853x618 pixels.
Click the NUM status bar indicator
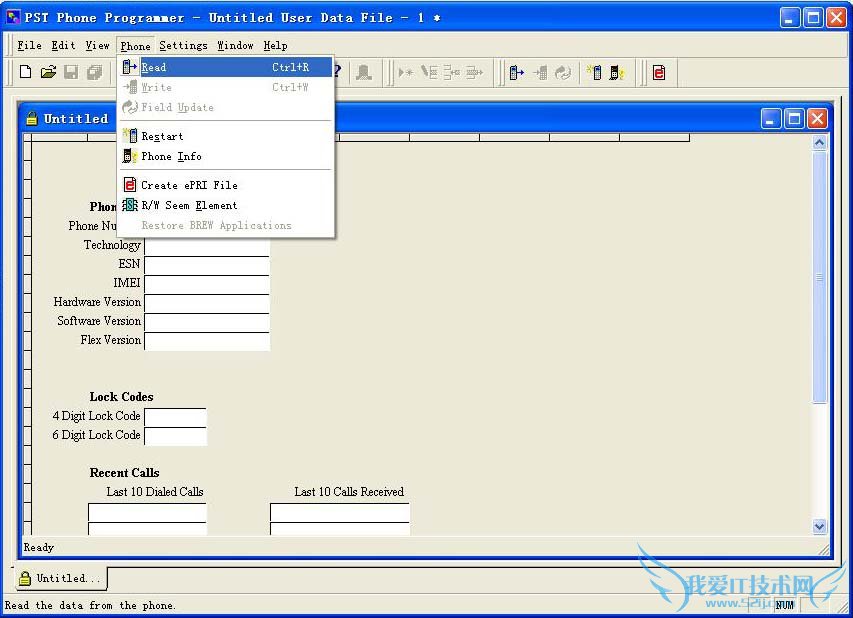(x=784, y=604)
